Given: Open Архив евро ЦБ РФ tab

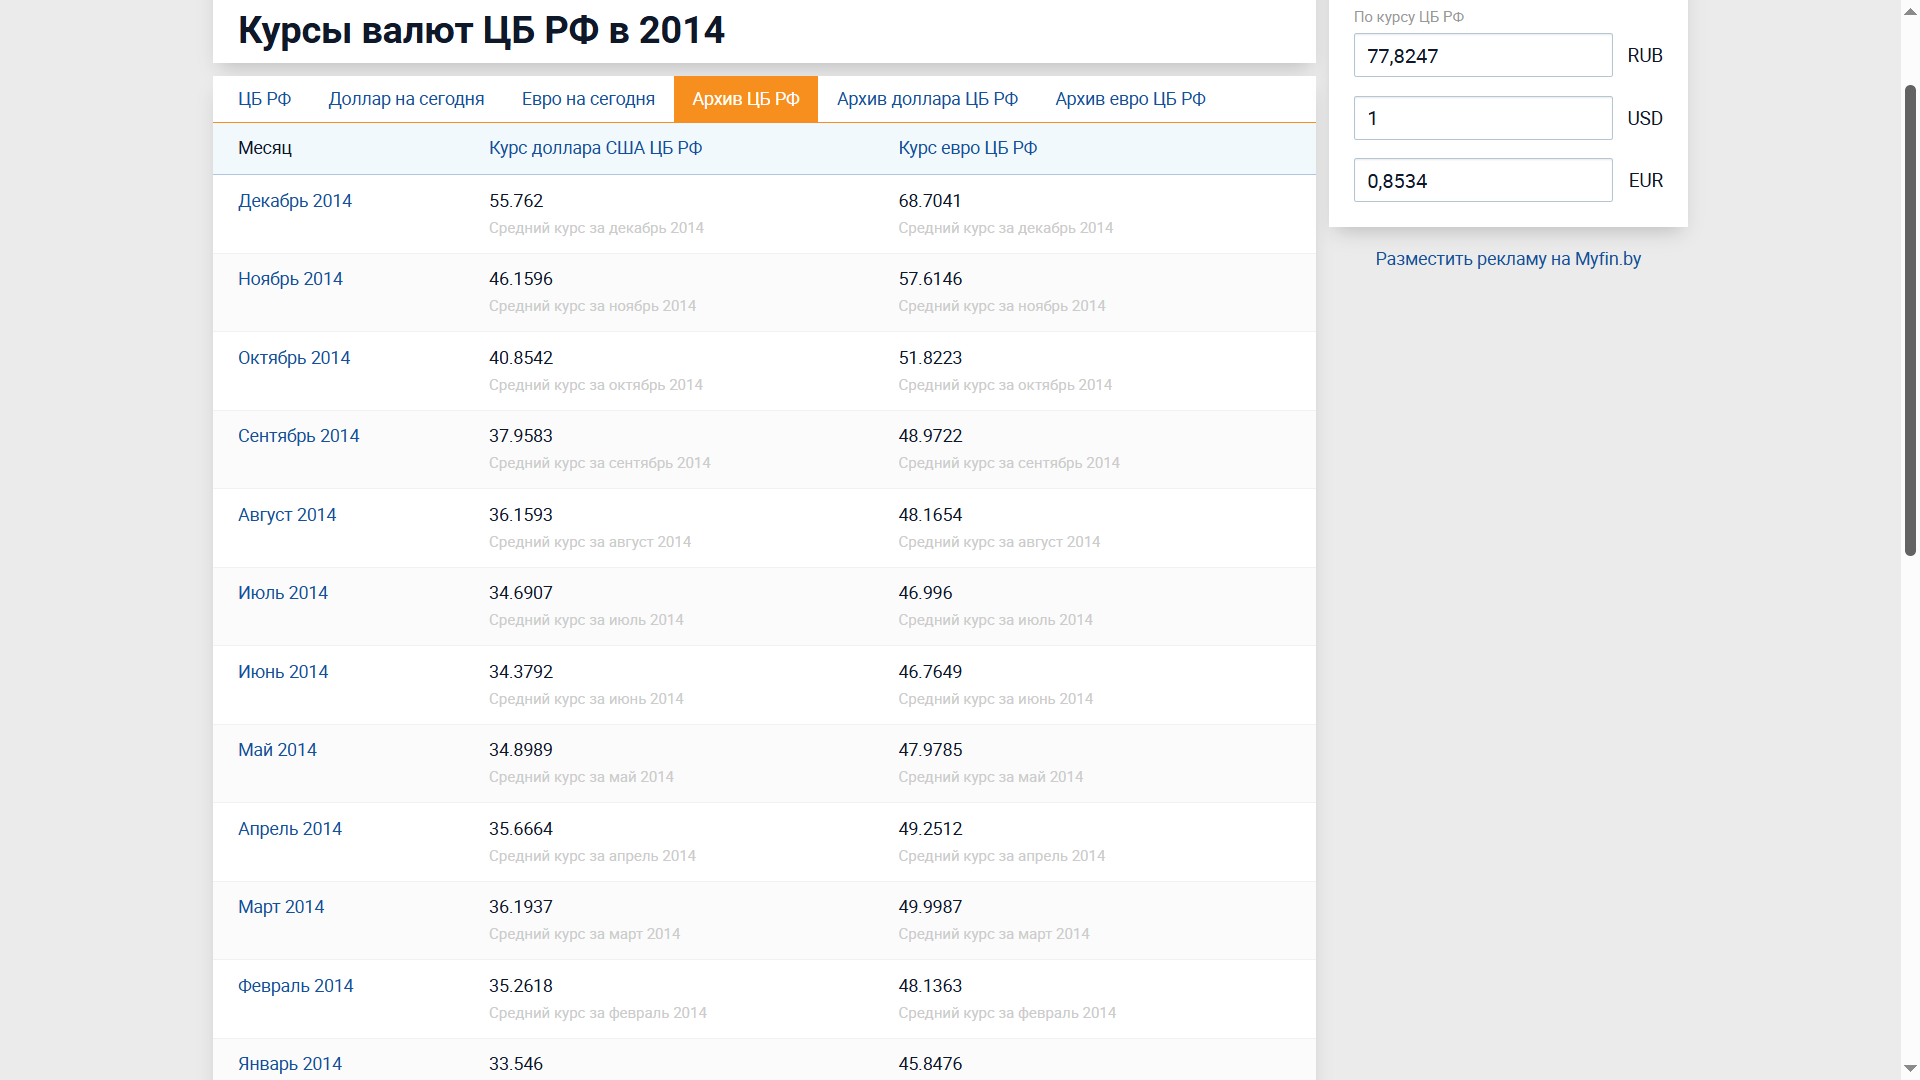Looking at the screenshot, I should pyautogui.click(x=1130, y=99).
